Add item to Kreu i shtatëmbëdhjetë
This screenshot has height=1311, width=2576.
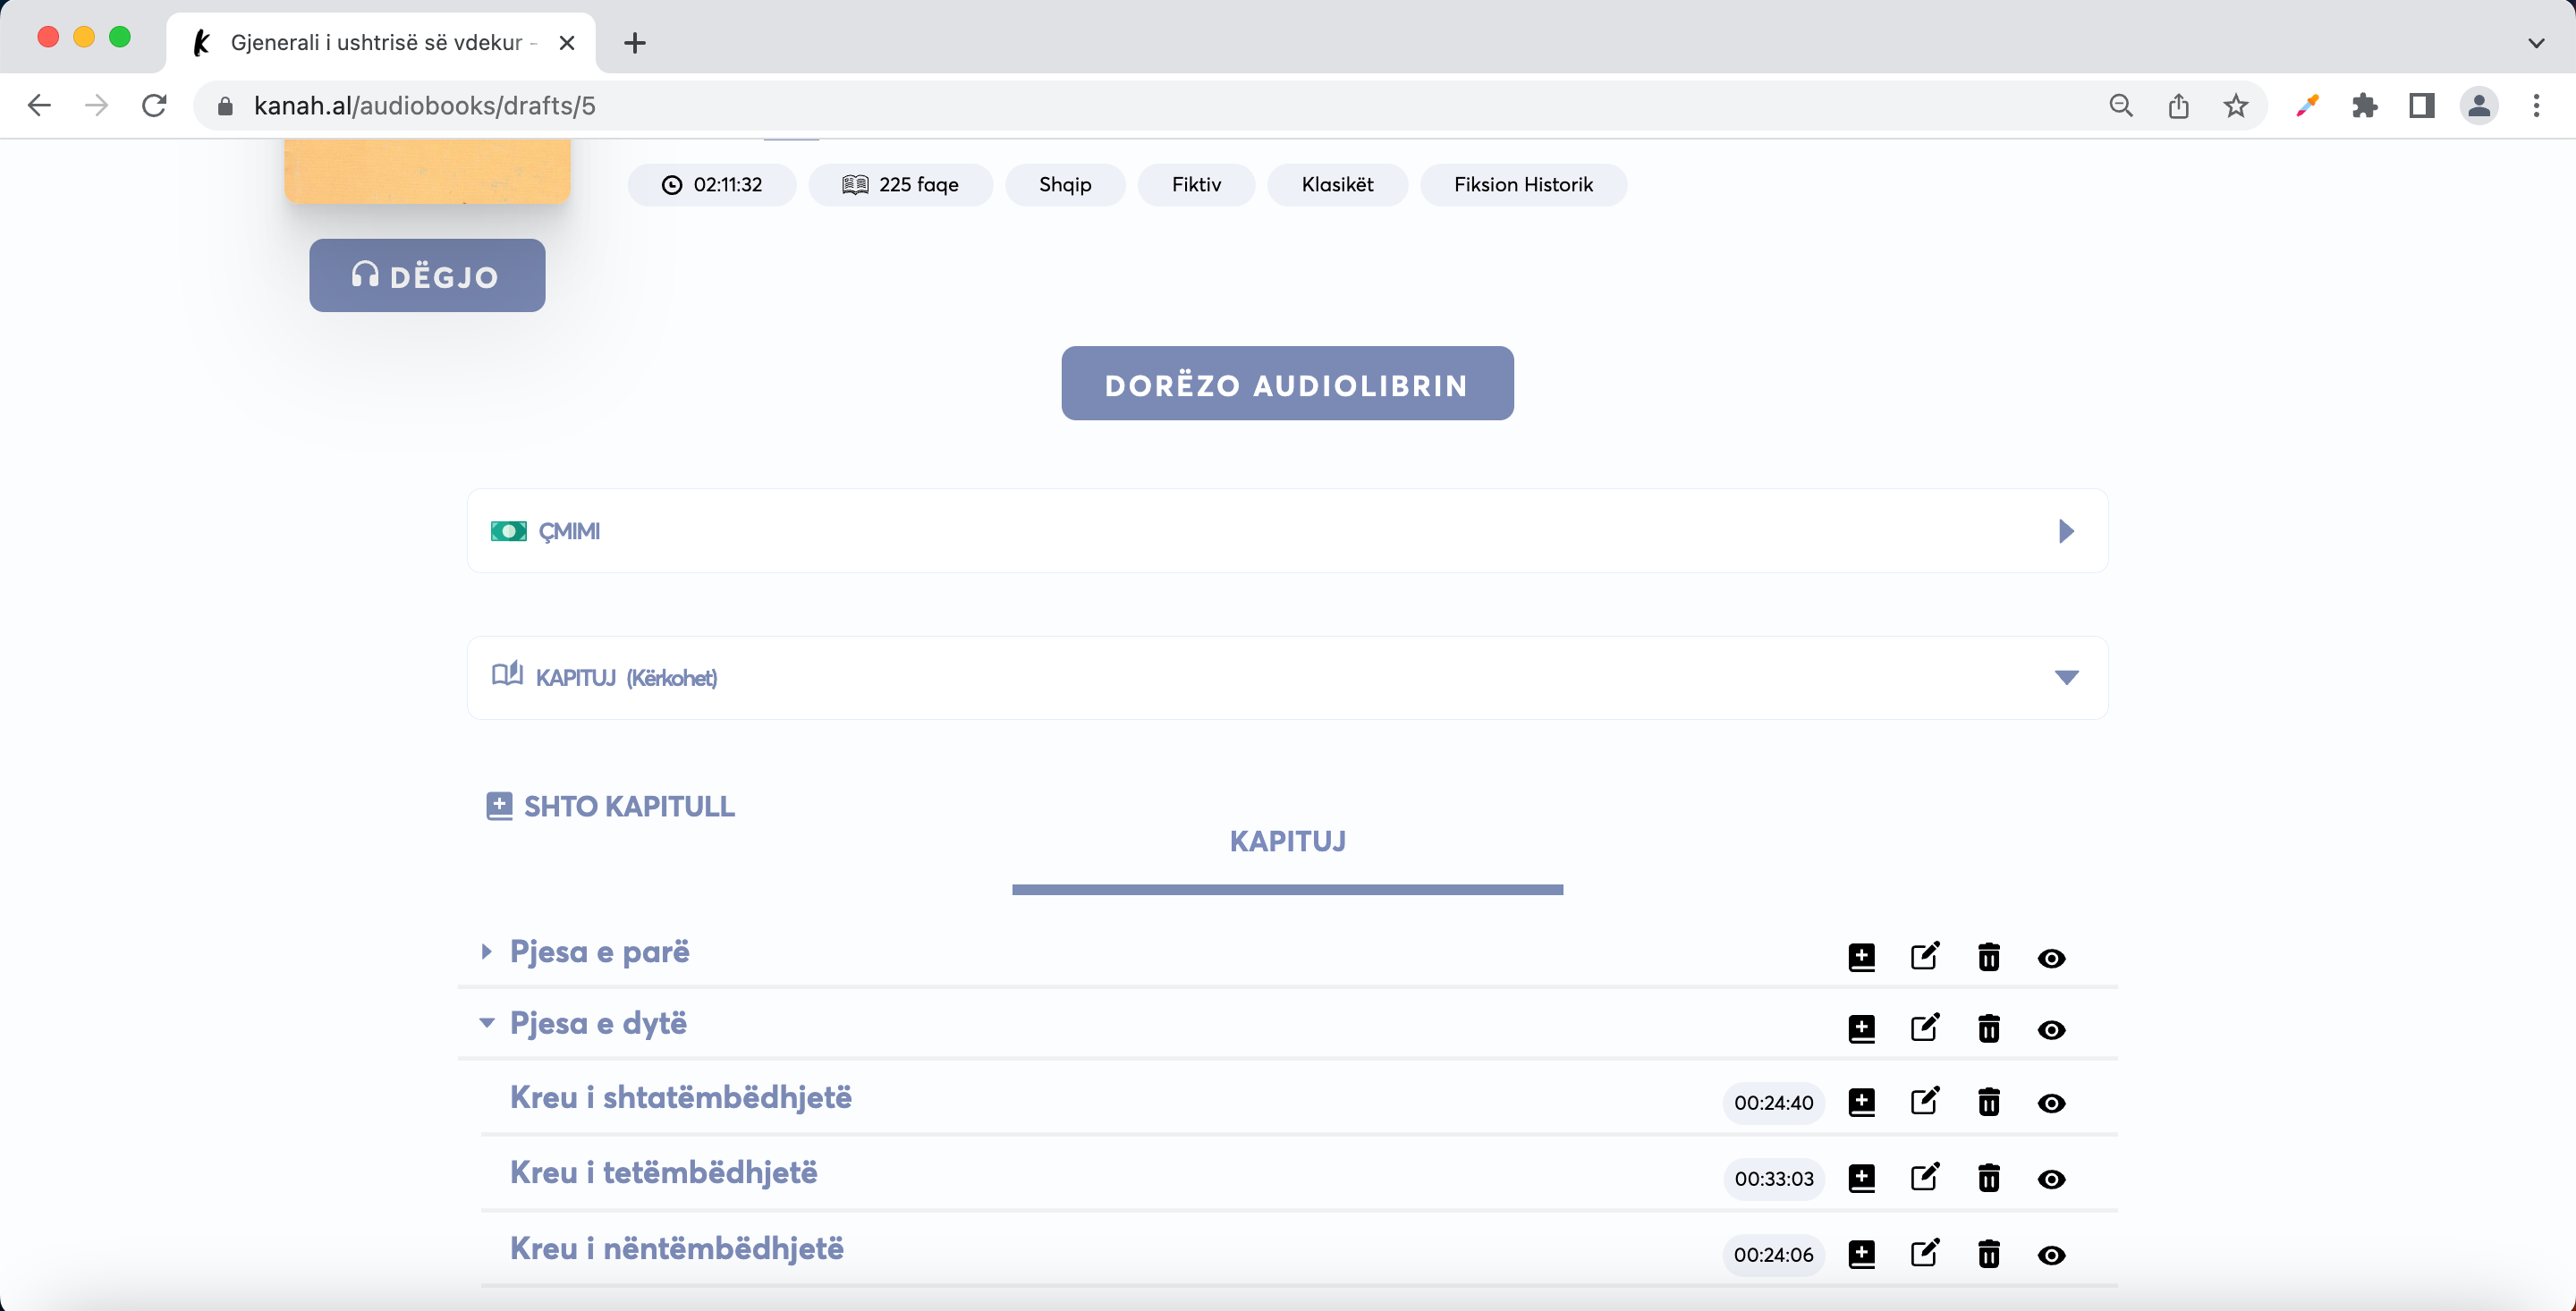tap(1861, 1102)
